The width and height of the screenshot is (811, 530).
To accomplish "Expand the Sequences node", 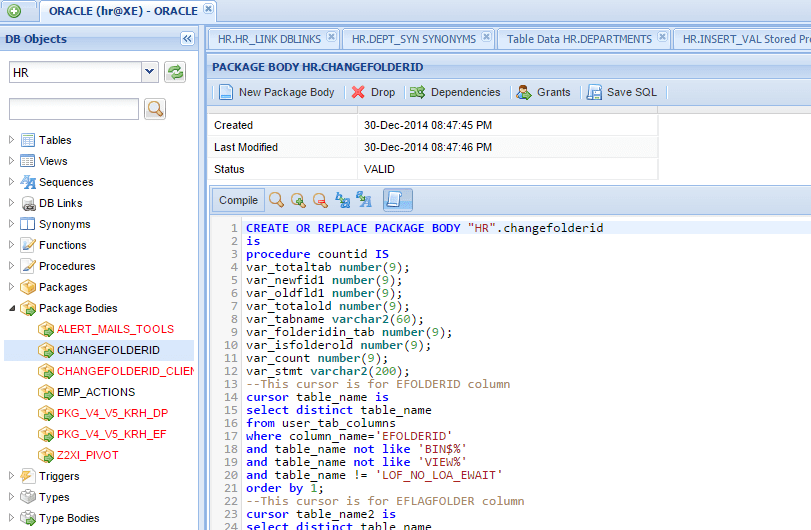I will 11,181.
